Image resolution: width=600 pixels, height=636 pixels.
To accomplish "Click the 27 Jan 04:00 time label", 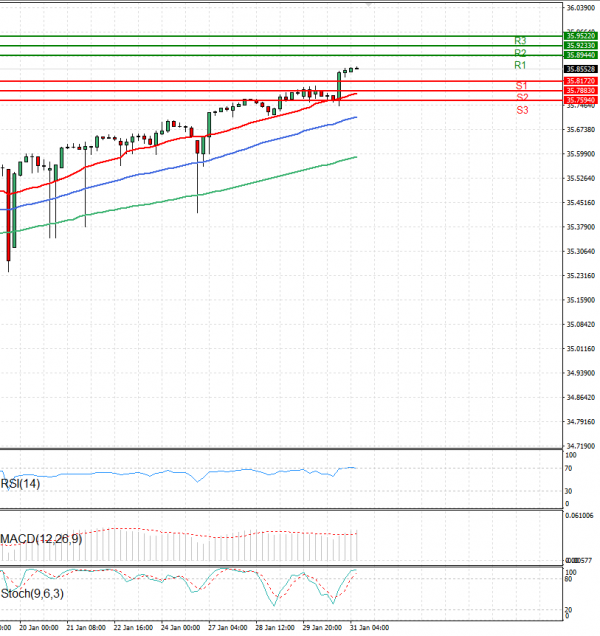I will click(x=228, y=627).
